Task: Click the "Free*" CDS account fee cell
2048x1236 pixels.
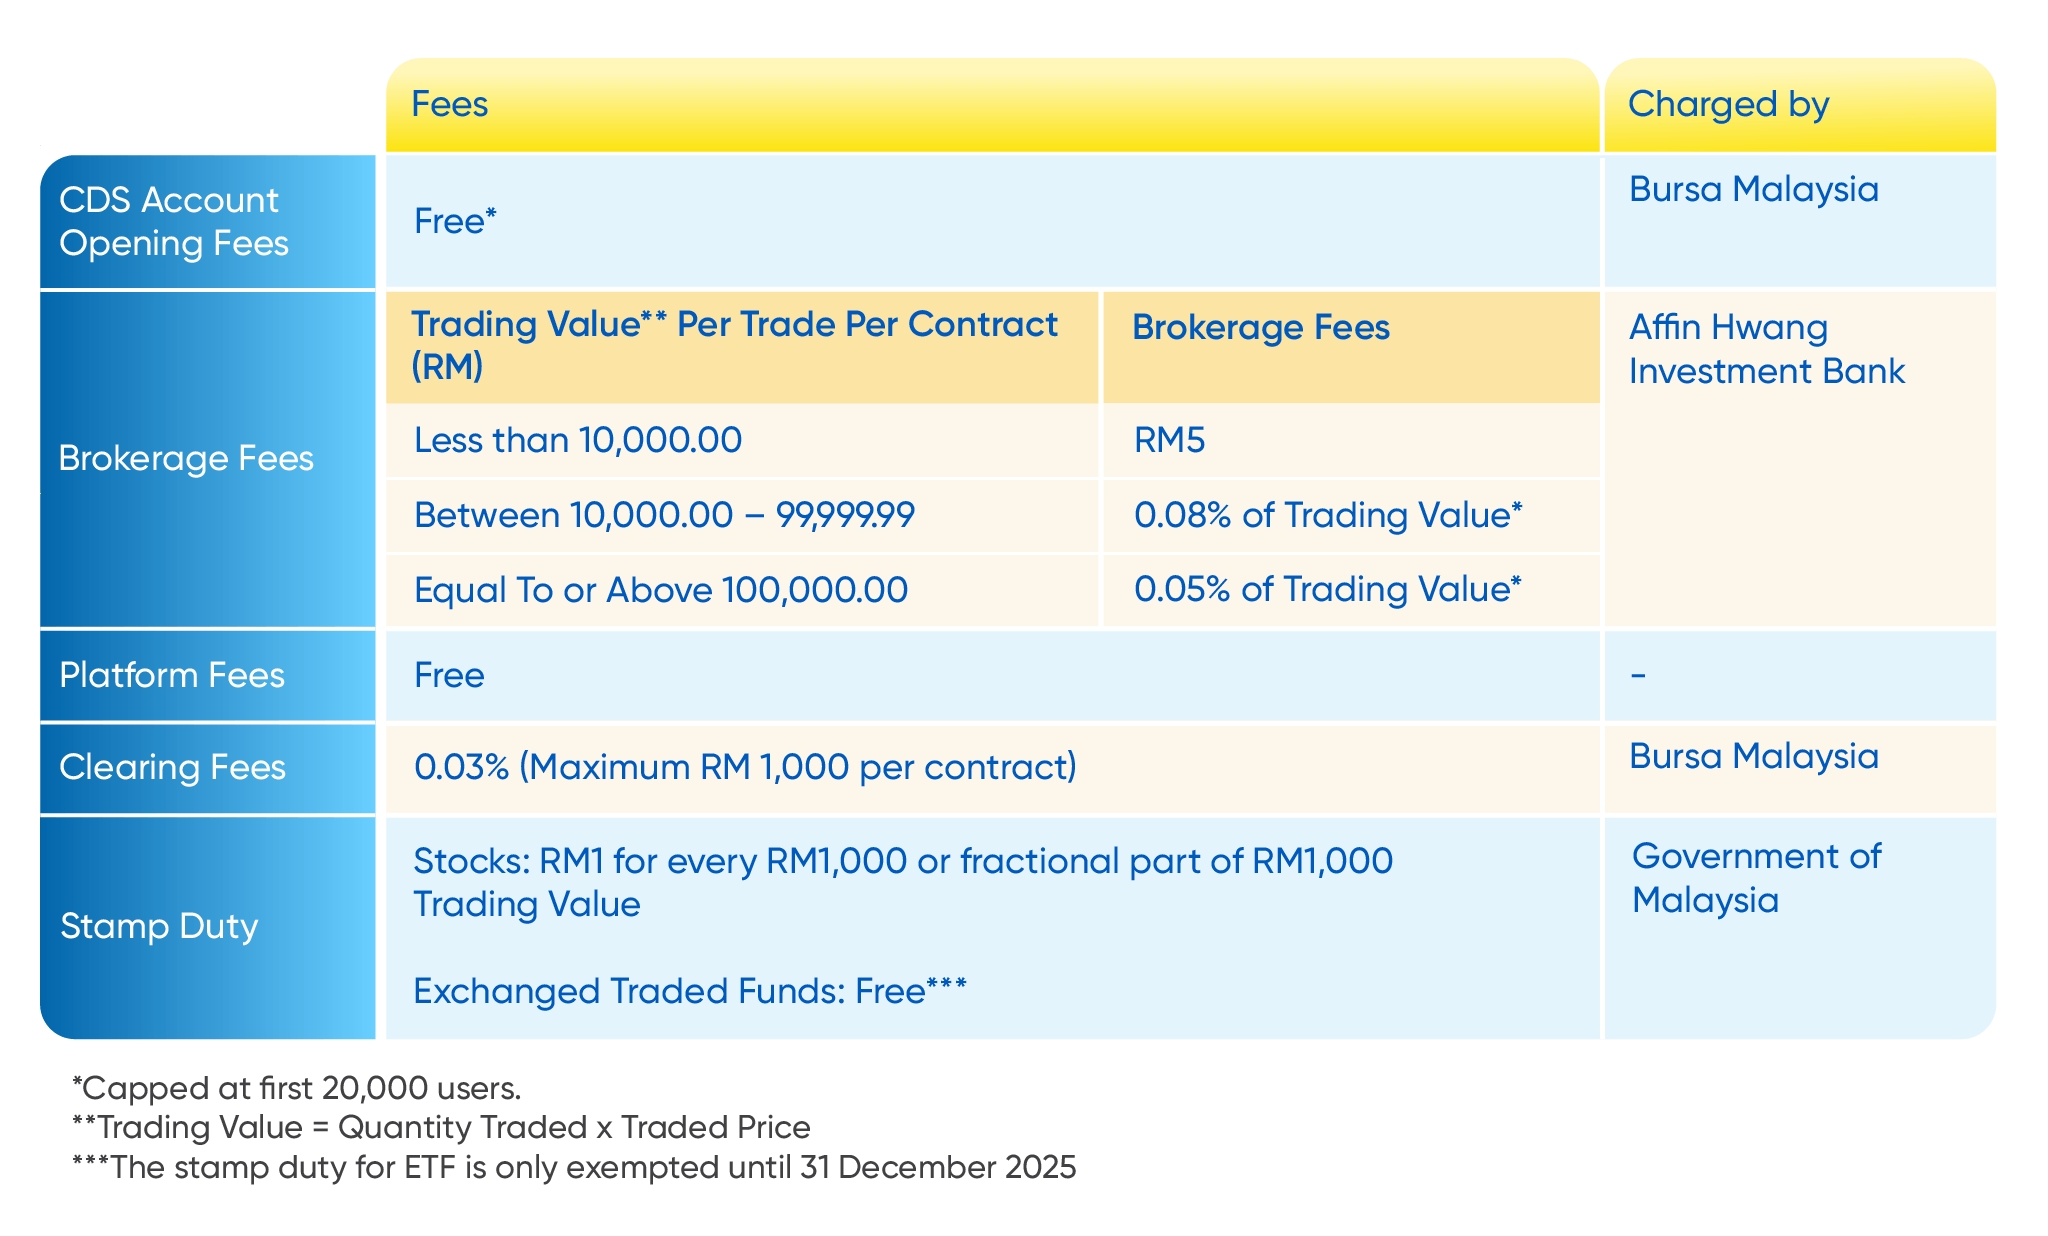Action: (x=455, y=222)
